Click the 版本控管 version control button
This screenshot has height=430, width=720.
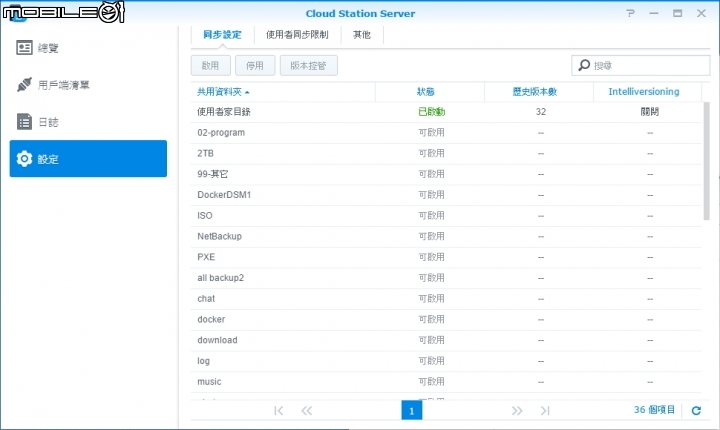tap(309, 66)
